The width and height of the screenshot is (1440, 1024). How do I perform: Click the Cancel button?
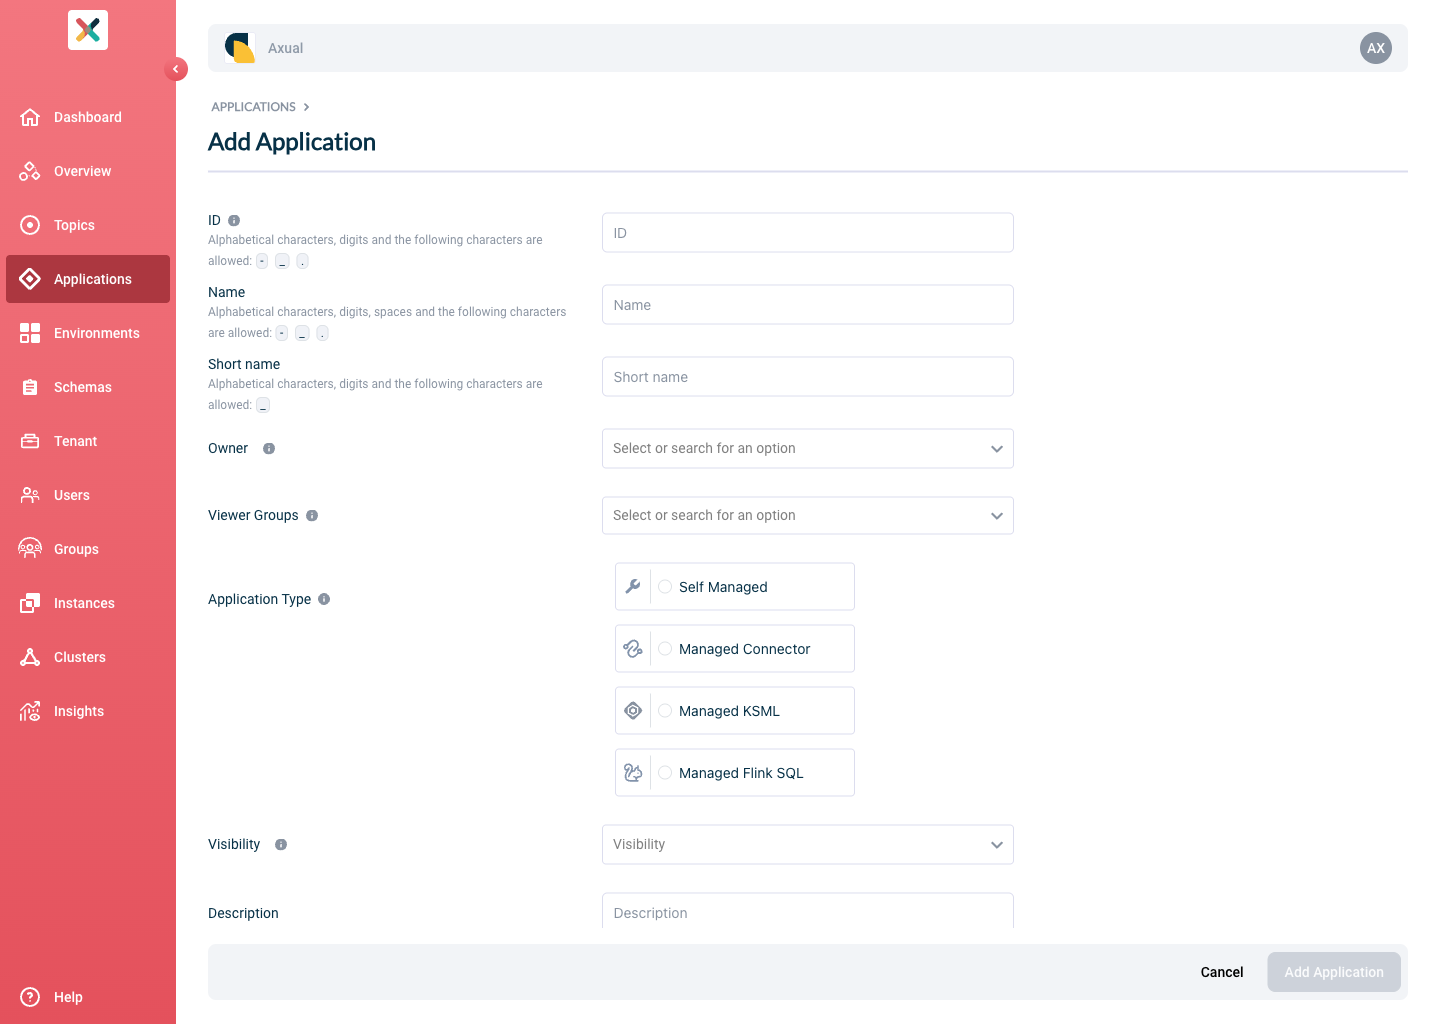[x=1222, y=972]
